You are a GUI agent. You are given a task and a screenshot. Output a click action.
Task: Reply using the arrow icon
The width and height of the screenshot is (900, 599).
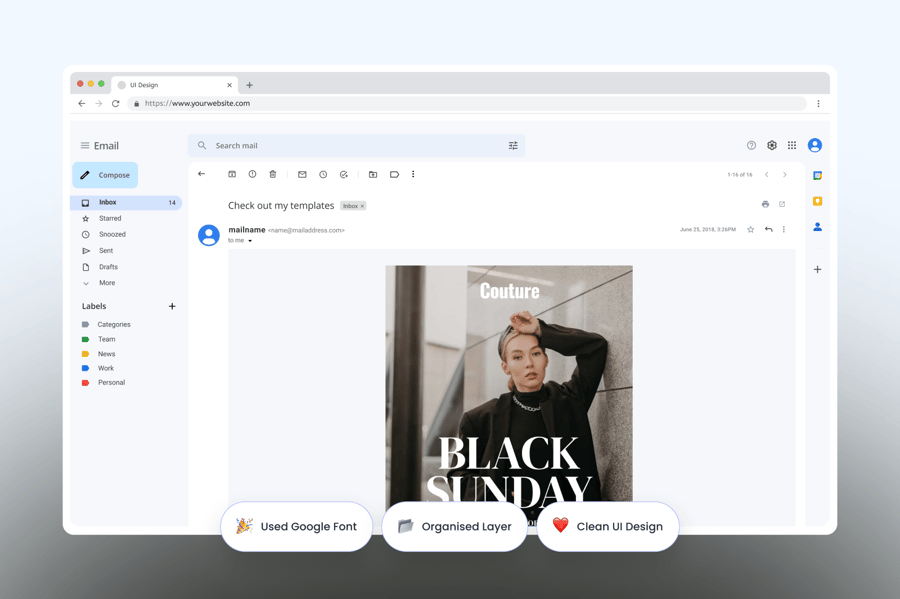pyautogui.click(x=768, y=230)
